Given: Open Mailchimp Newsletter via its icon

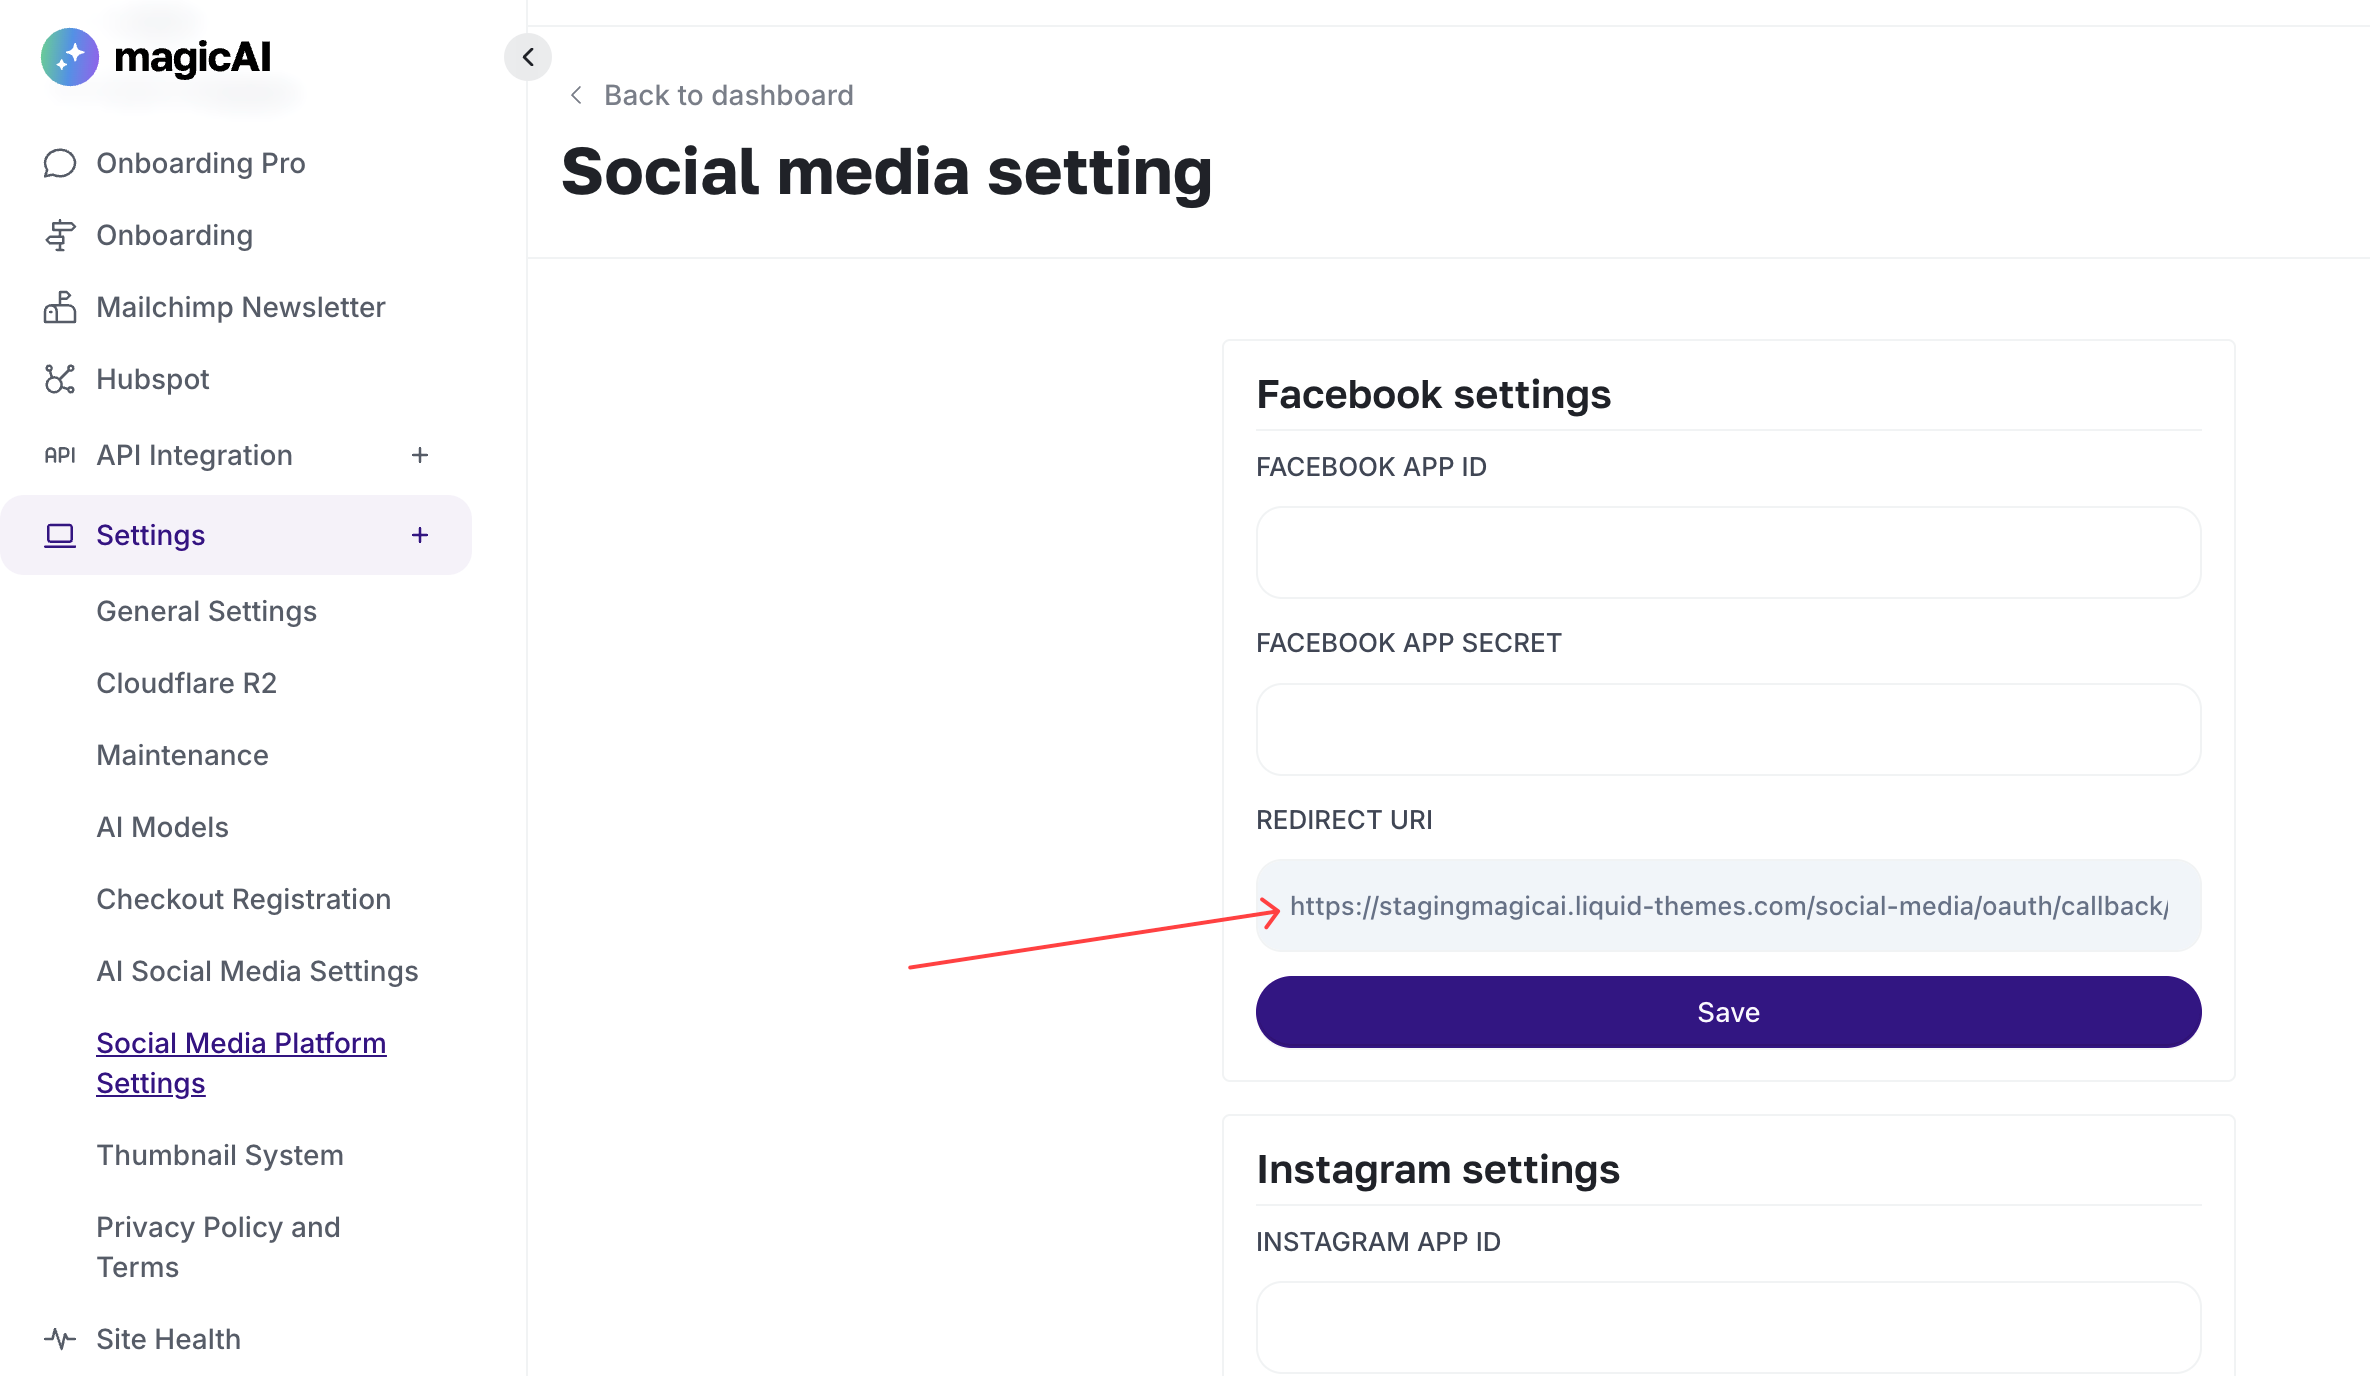Looking at the screenshot, I should tap(60, 307).
